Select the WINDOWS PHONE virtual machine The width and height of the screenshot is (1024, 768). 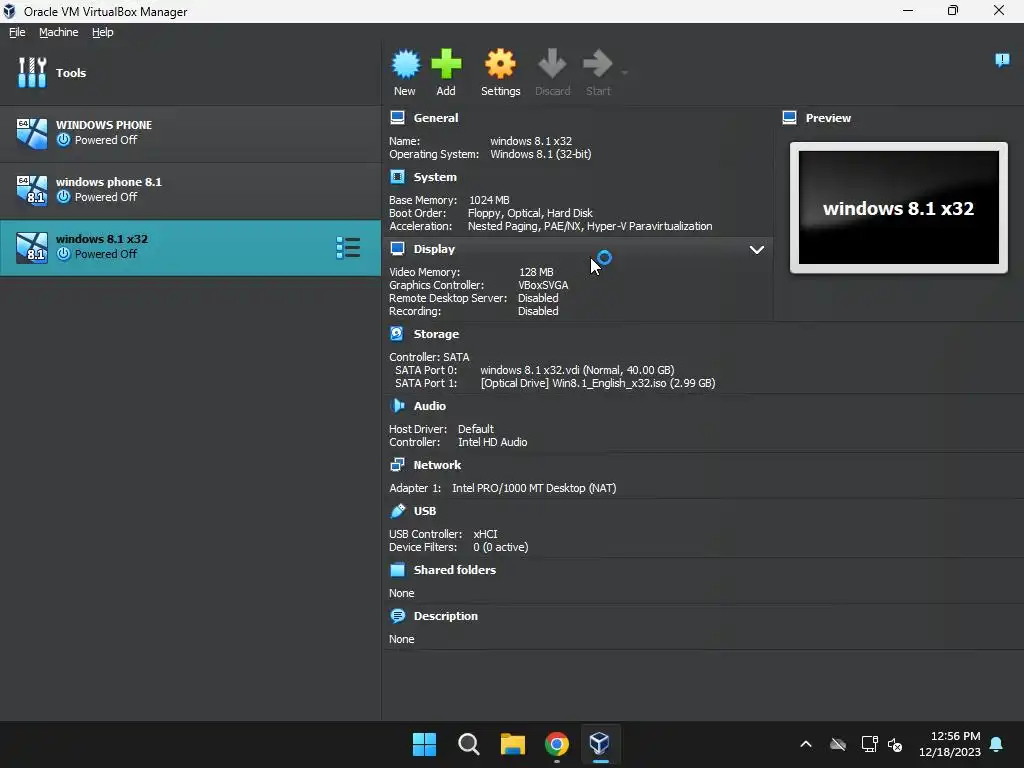(x=190, y=133)
